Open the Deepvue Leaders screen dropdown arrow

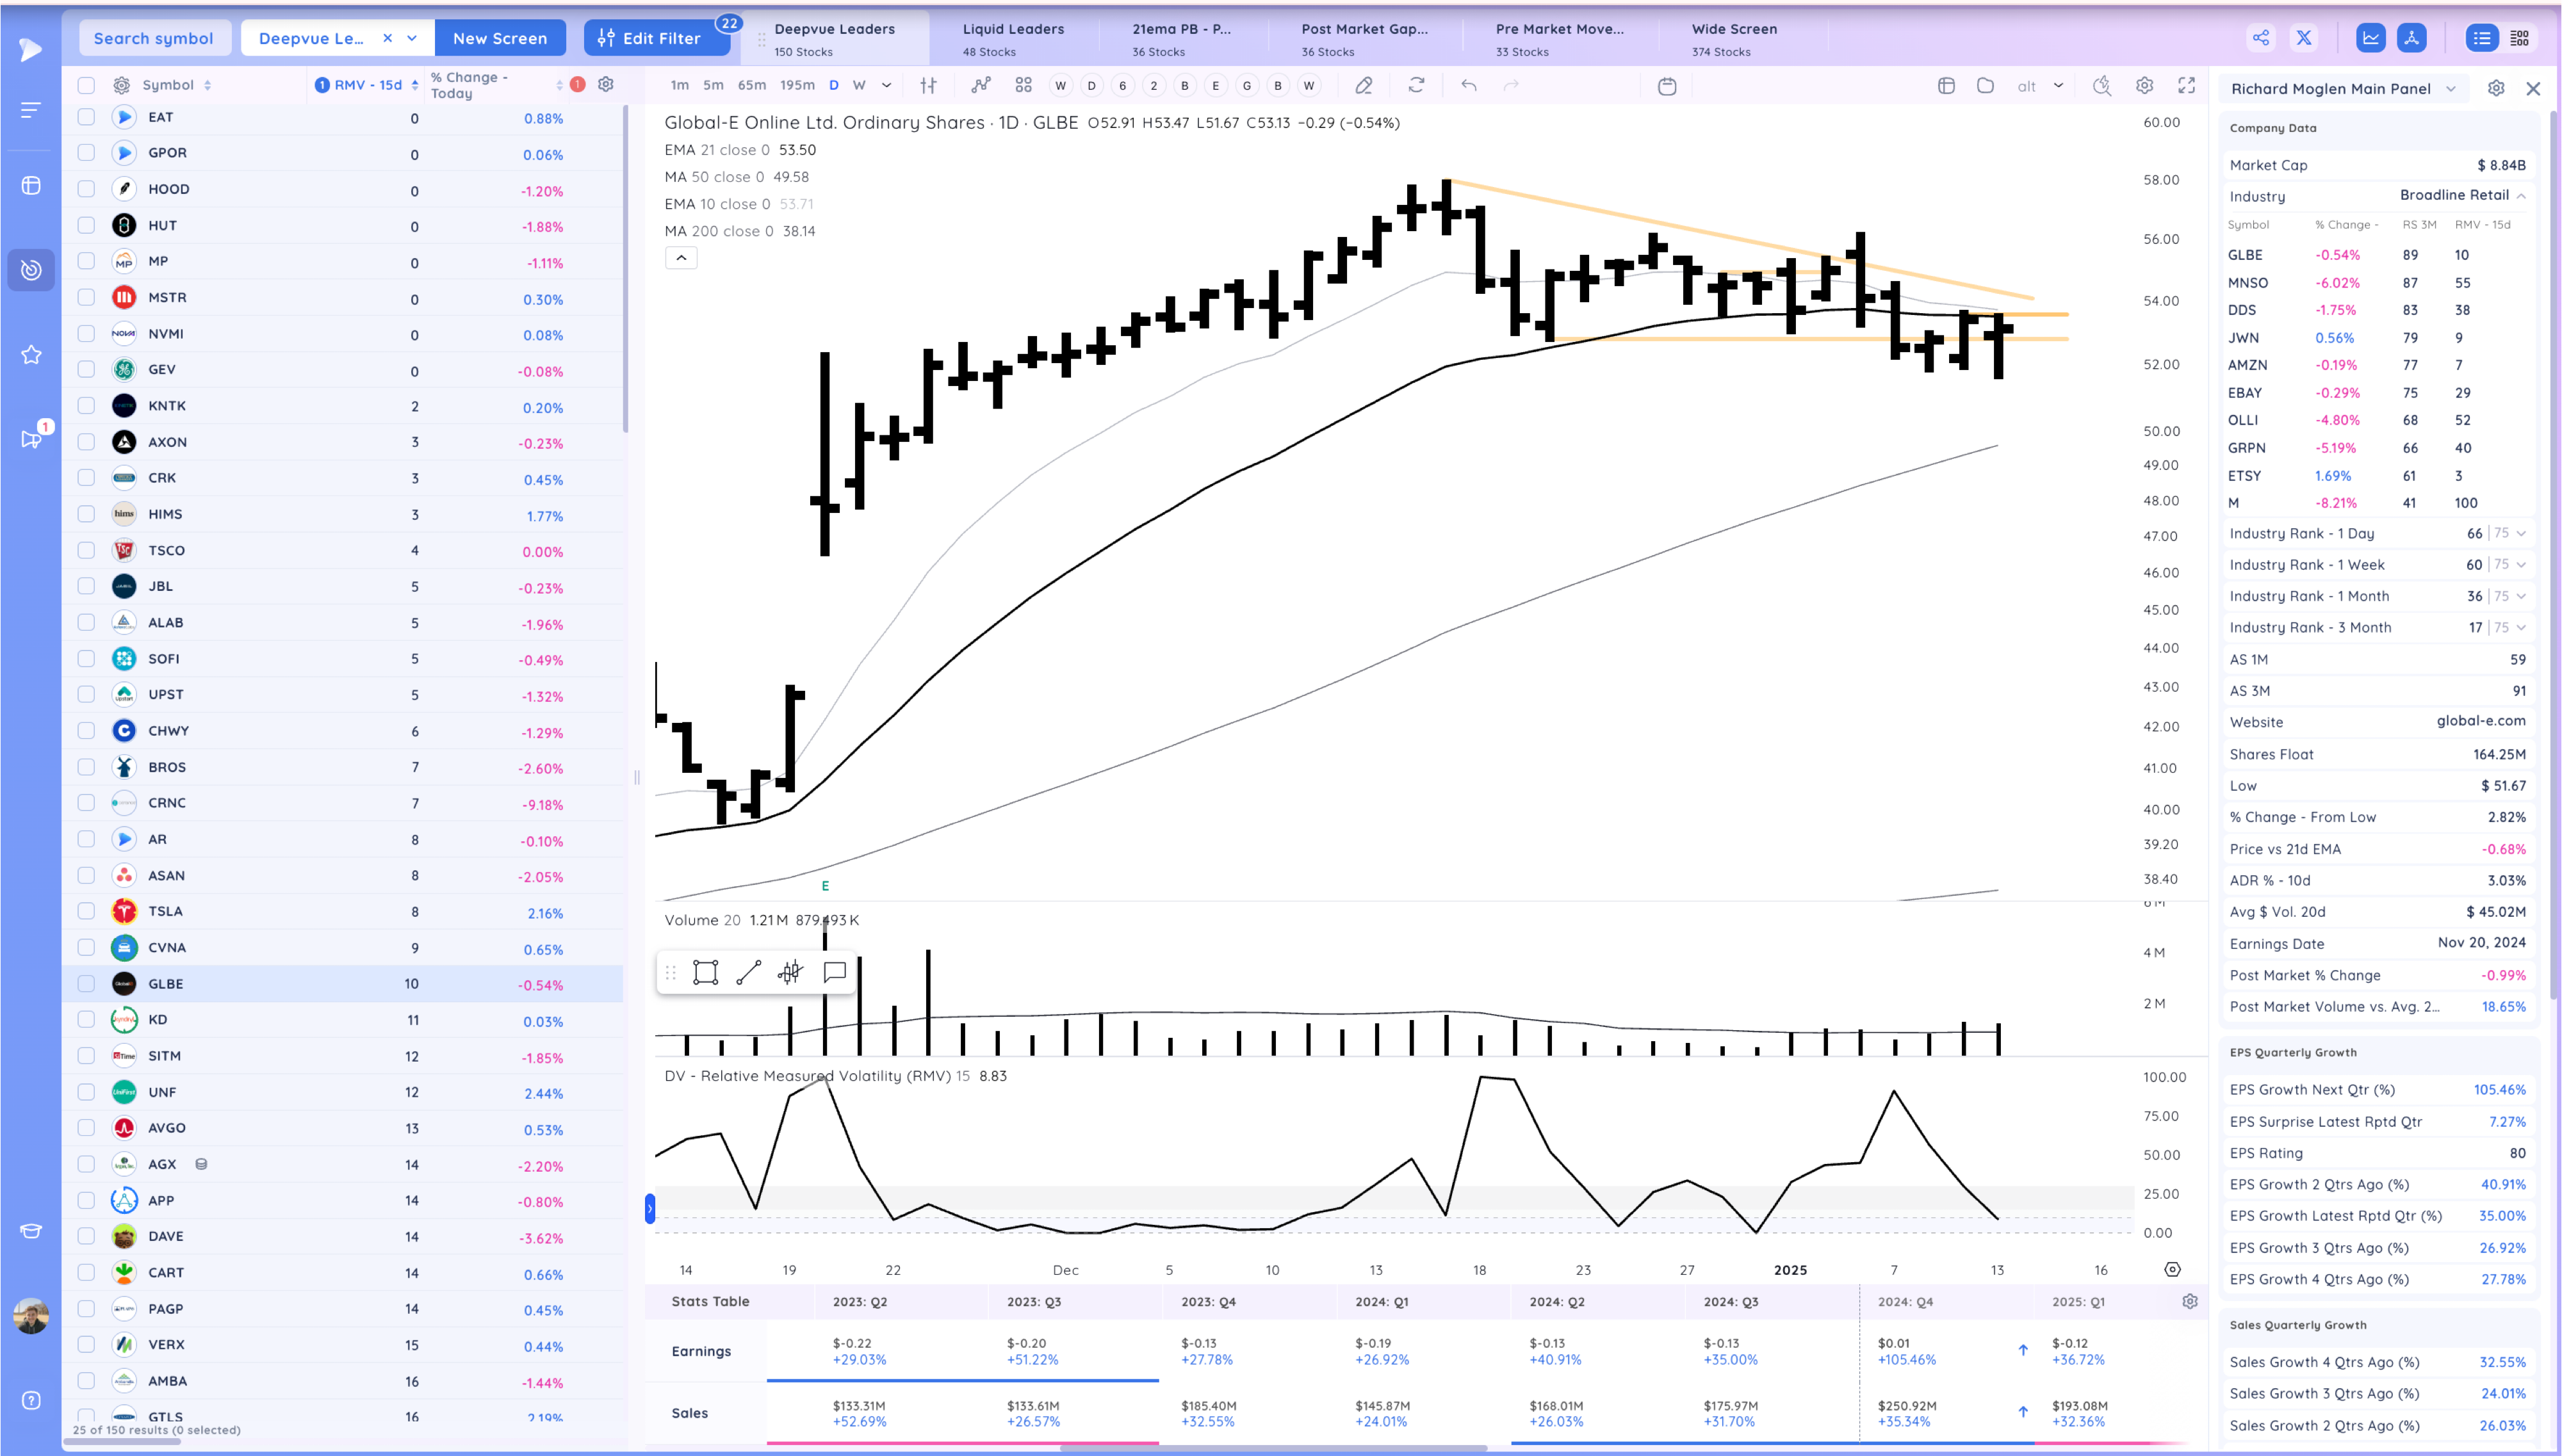coord(412,38)
